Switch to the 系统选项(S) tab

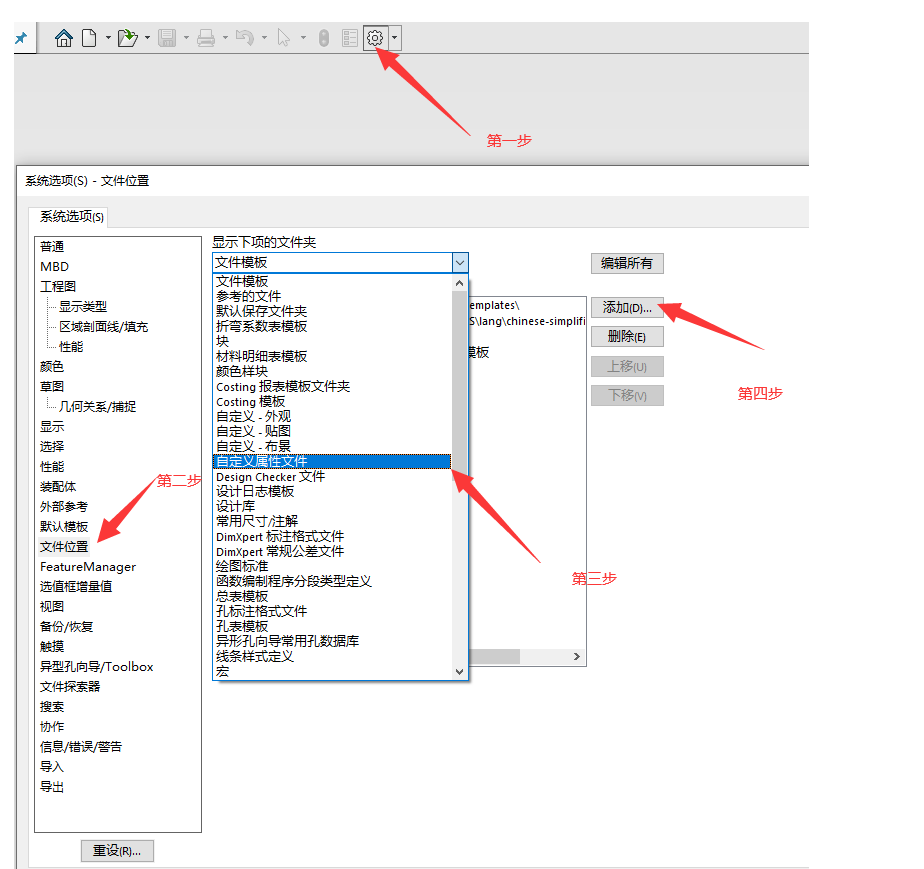[x=72, y=216]
